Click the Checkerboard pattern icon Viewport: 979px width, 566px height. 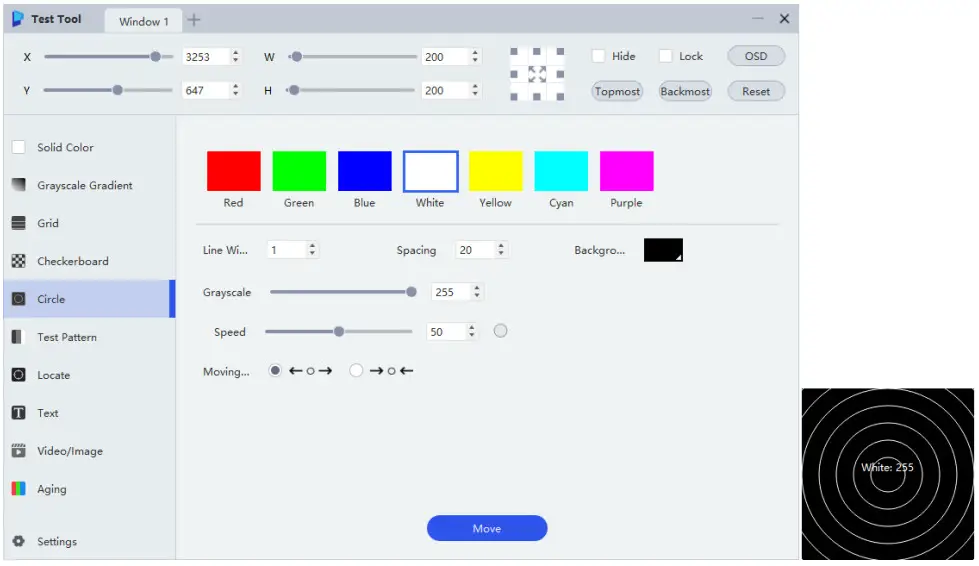[19, 261]
